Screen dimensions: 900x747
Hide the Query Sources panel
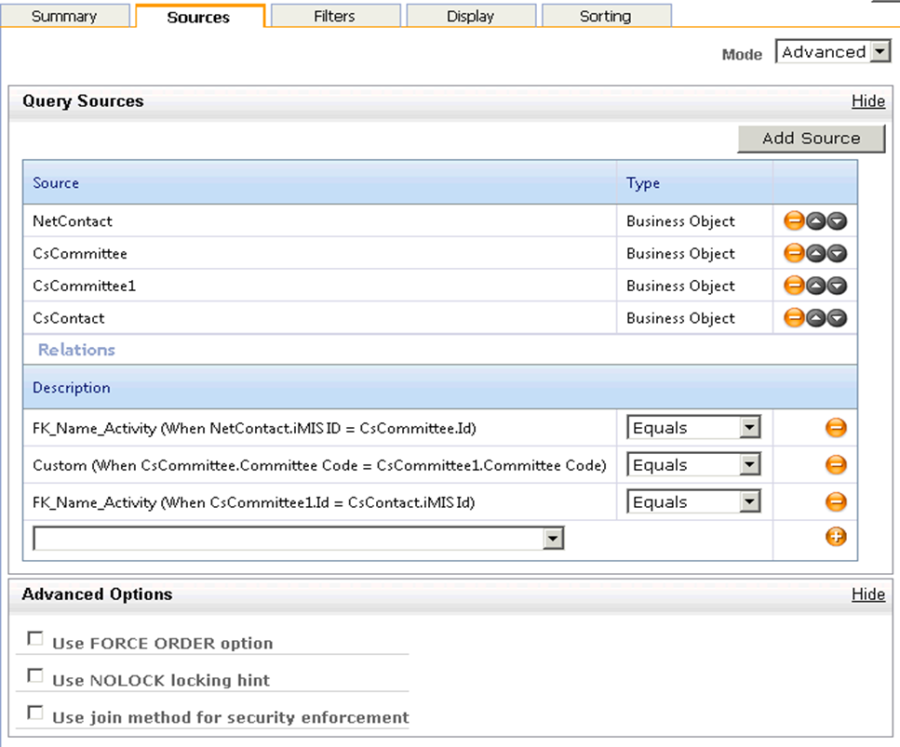click(868, 101)
